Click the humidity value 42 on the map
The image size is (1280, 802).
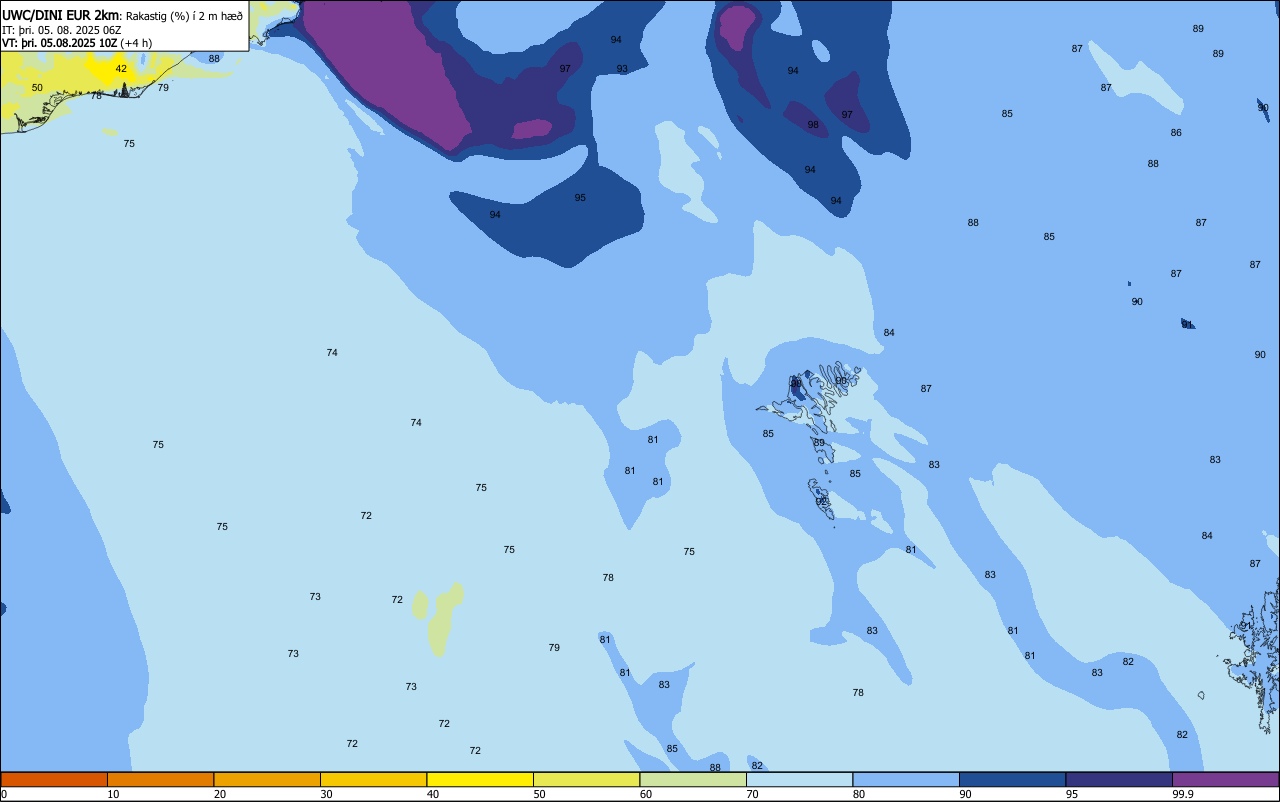(x=121, y=69)
